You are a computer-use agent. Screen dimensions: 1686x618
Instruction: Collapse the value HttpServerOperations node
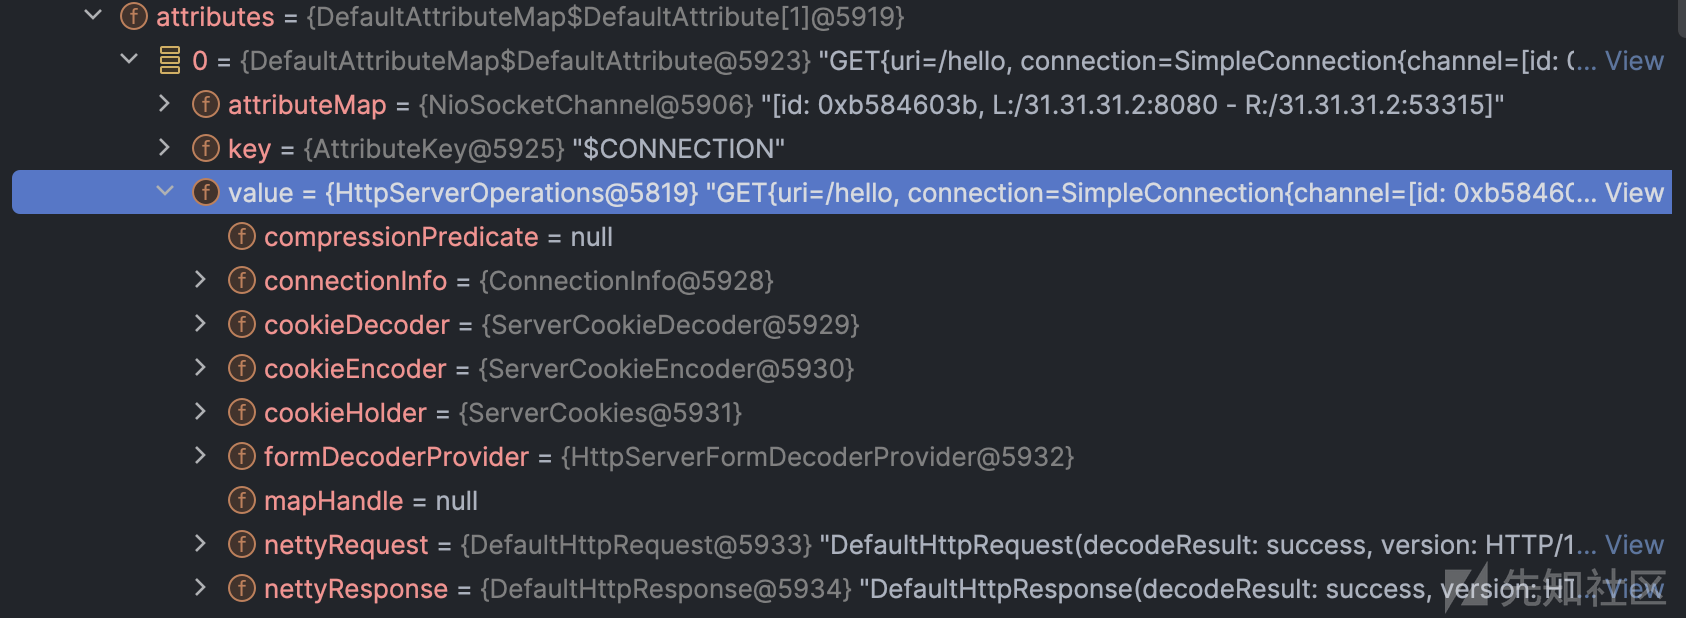pos(165,191)
